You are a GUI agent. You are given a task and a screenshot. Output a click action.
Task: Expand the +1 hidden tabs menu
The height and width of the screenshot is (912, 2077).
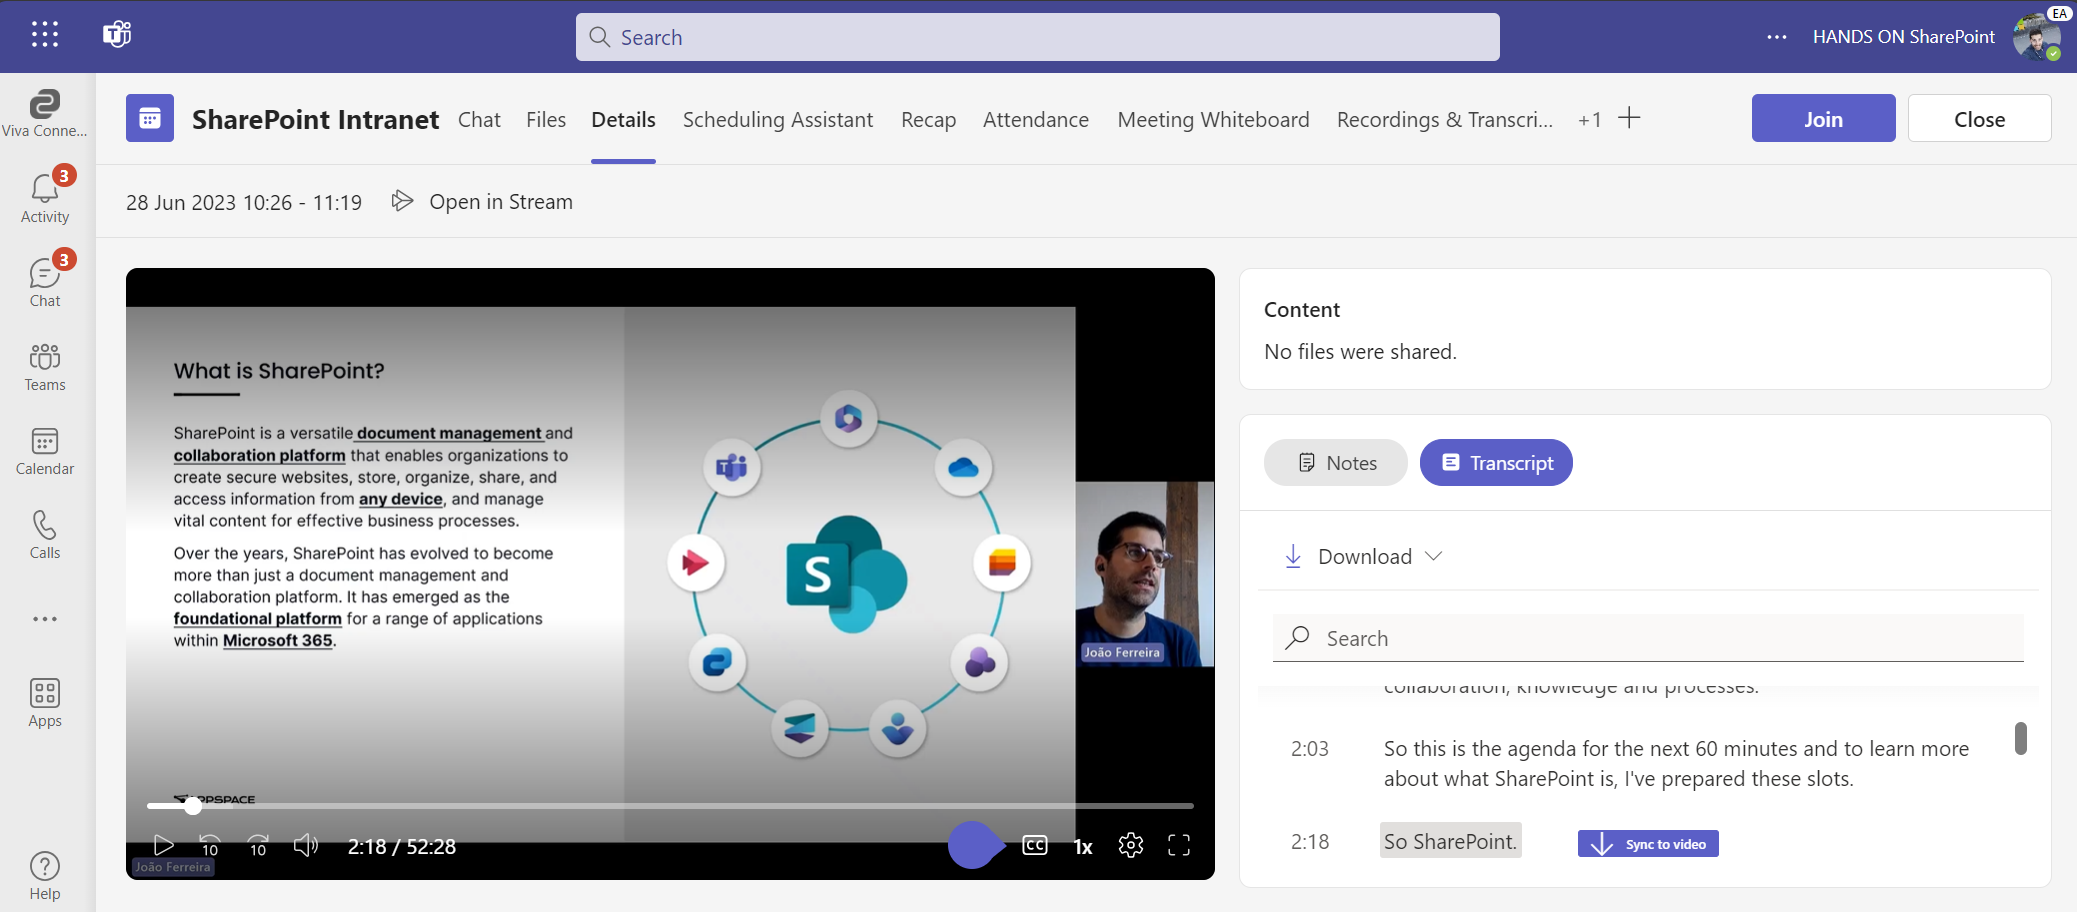click(x=1589, y=119)
